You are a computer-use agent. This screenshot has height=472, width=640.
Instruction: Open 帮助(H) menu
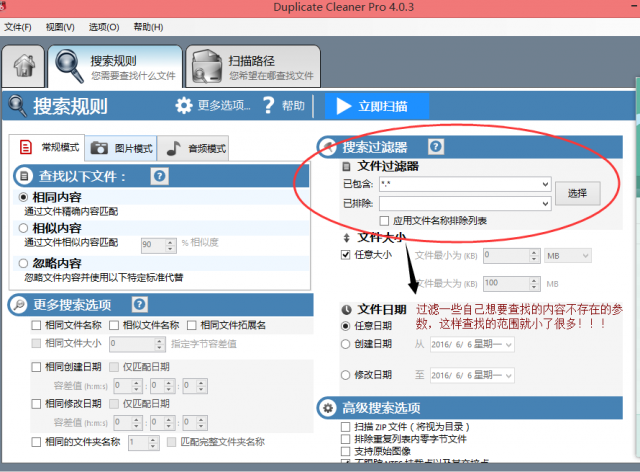pos(149,27)
